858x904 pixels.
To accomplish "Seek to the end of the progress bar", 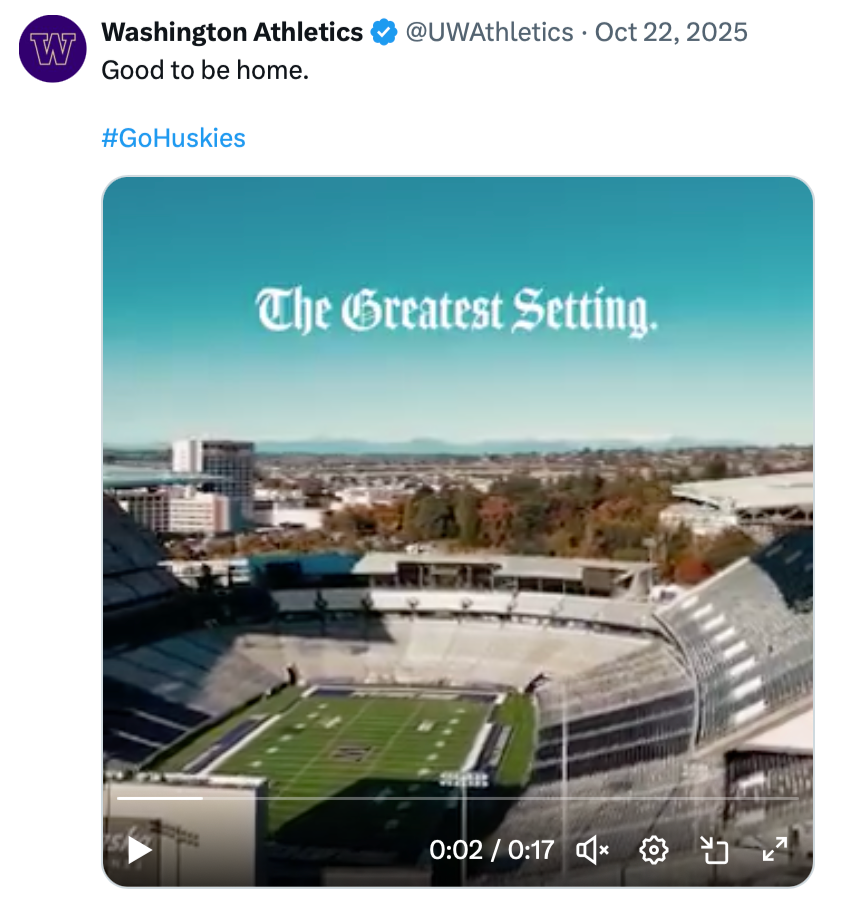I will tap(796, 798).
